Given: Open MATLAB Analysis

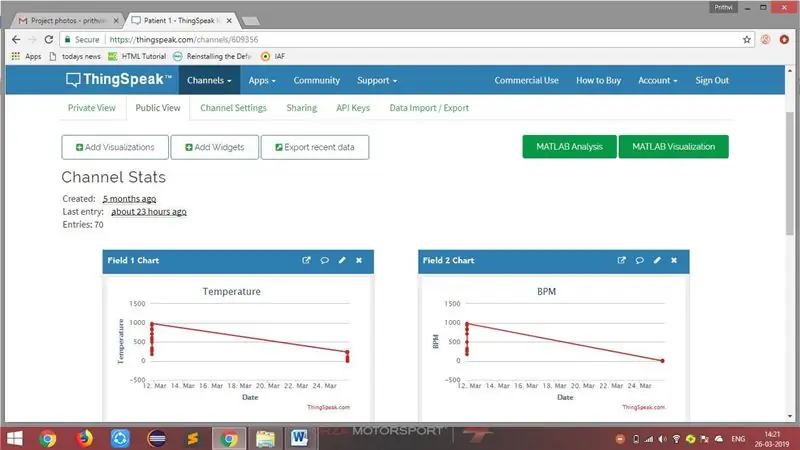Looking at the screenshot, I should [569, 146].
